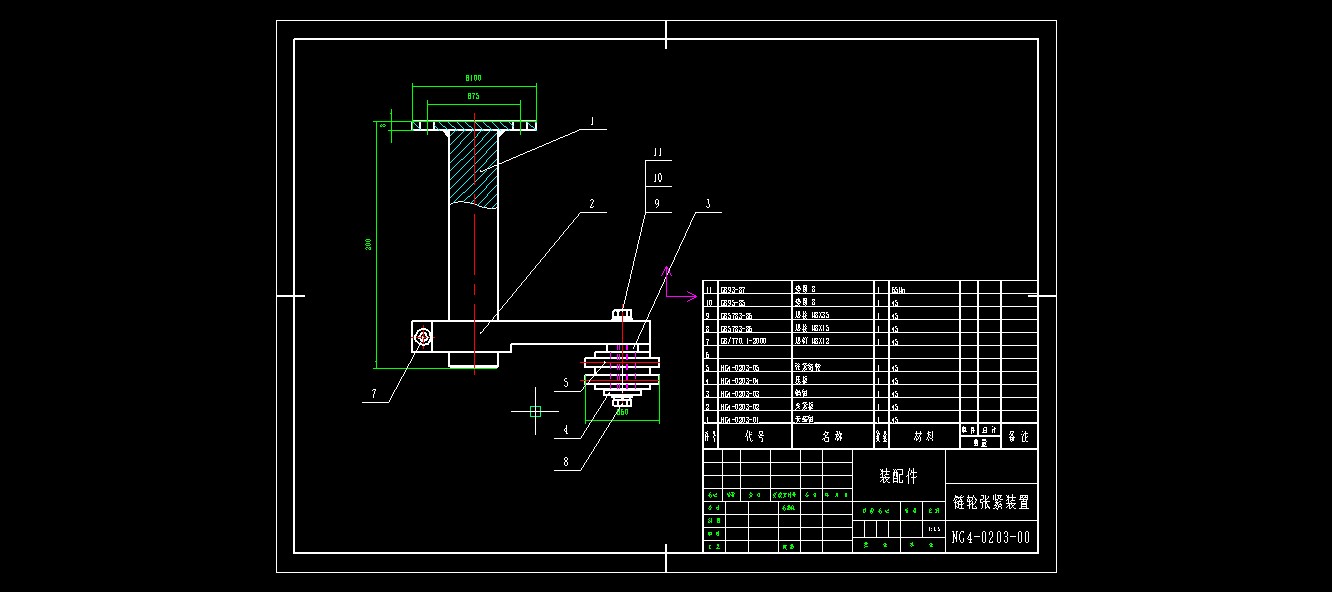
Task: Click the 代号 column header
Action: (x=755, y=437)
